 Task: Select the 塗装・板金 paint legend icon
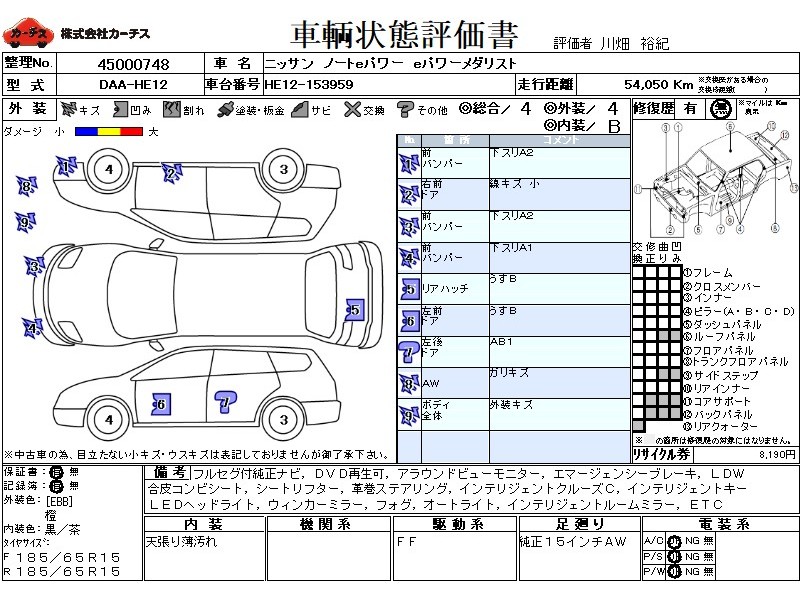point(224,110)
